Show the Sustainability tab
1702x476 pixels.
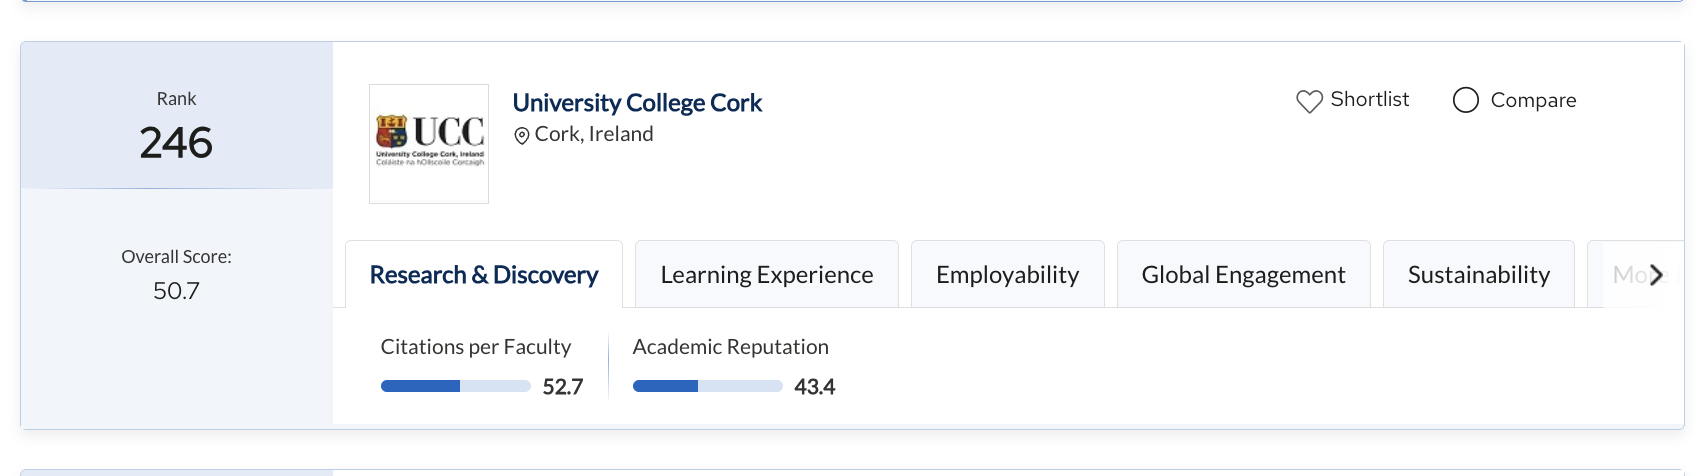tap(1479, 274)
